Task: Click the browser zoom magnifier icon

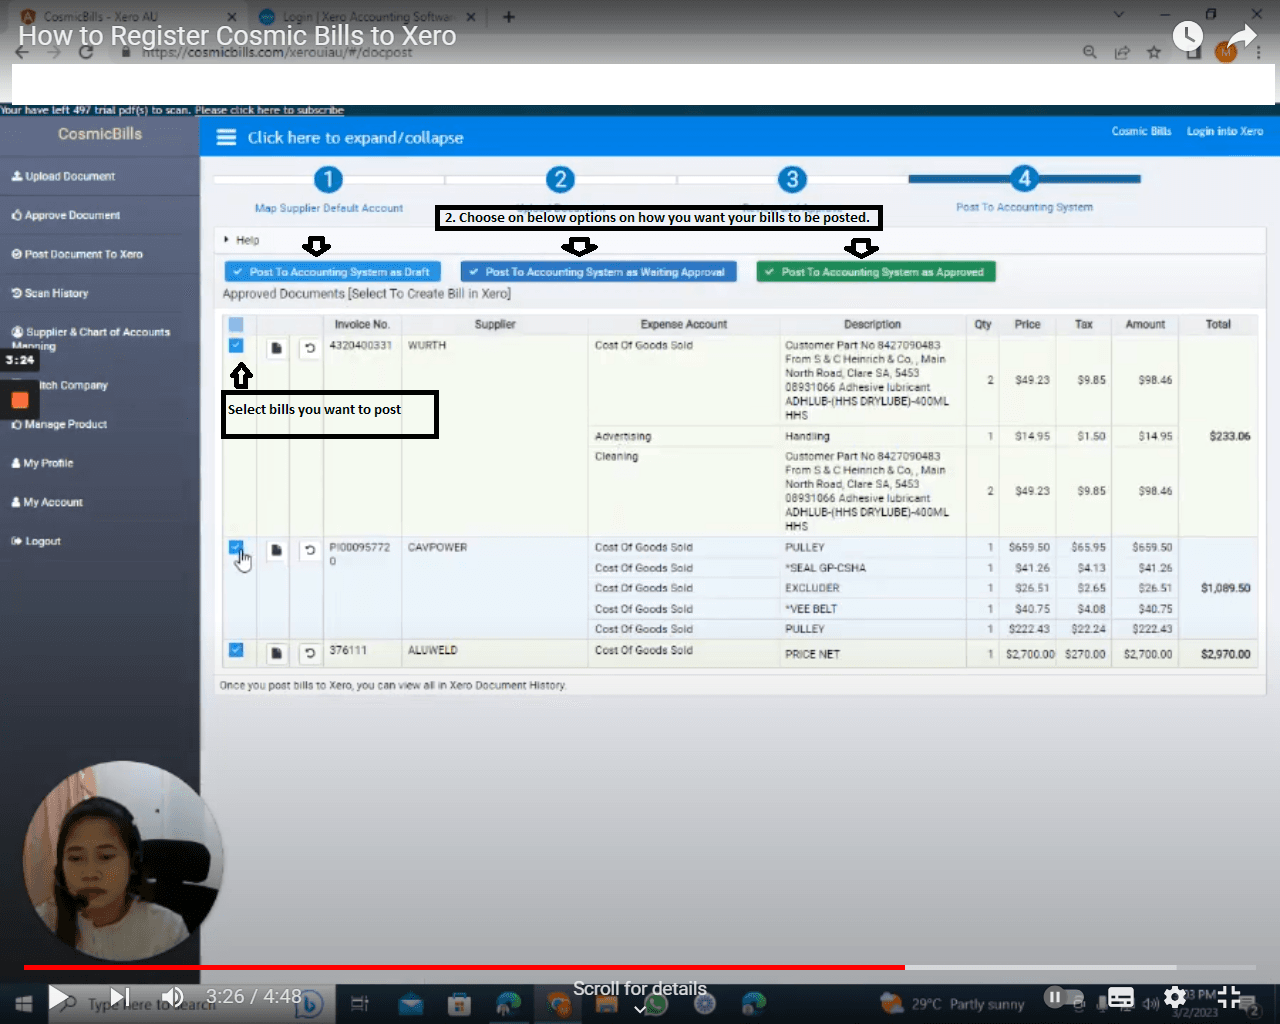Action: 1090,52
